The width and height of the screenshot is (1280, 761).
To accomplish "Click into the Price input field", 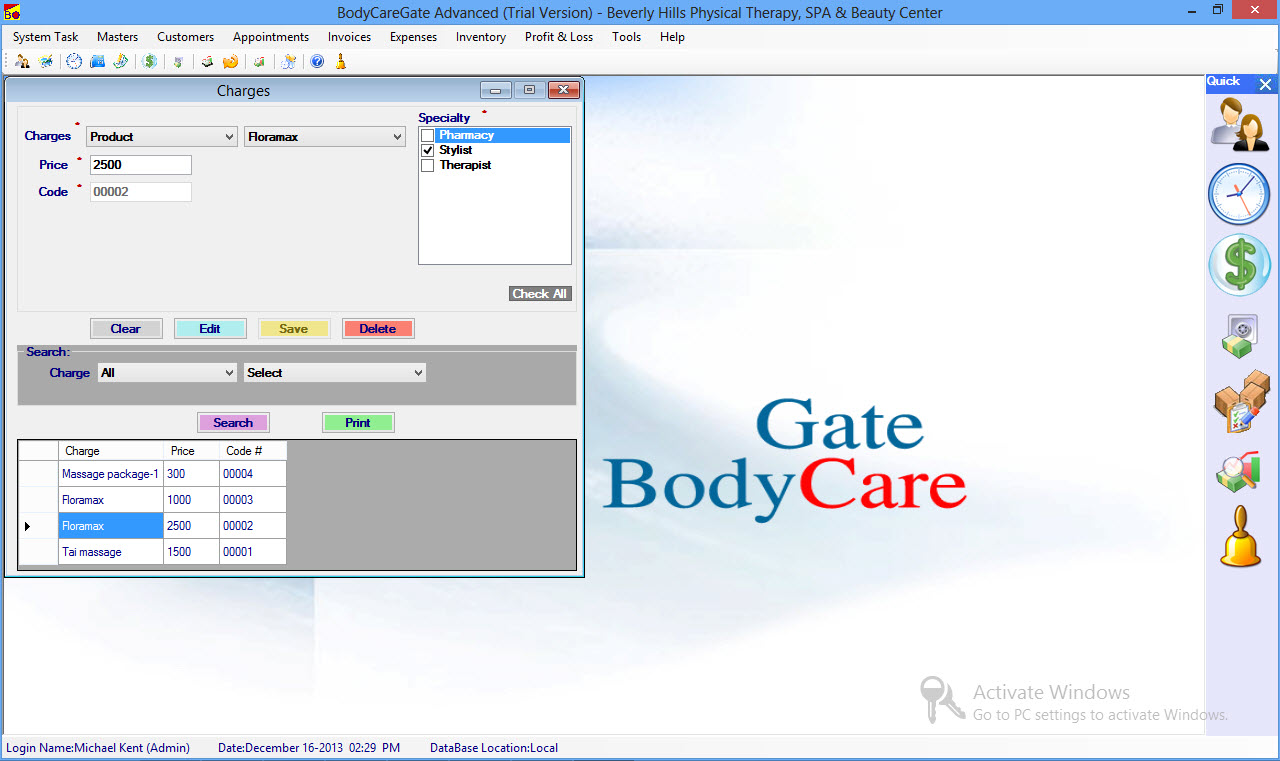I will click(x=140, y=165).
